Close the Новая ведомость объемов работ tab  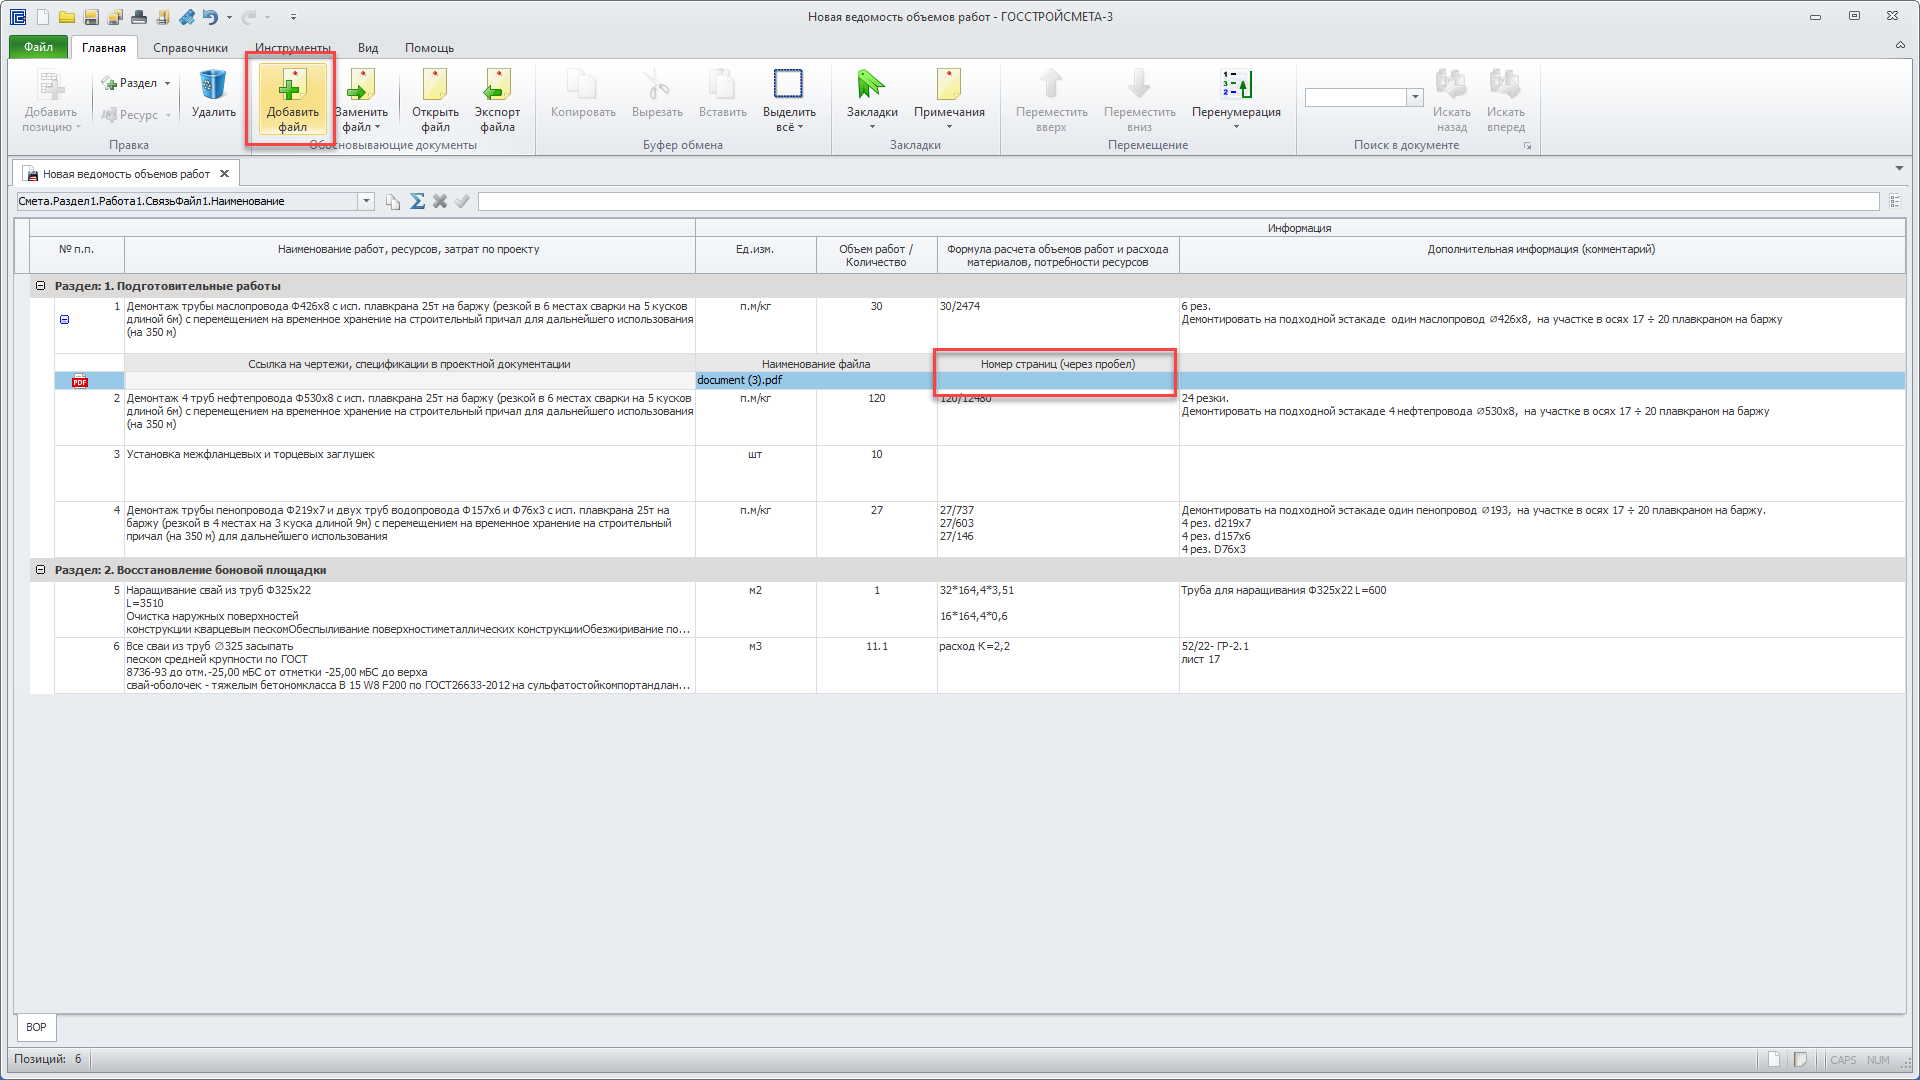point(225,174)
